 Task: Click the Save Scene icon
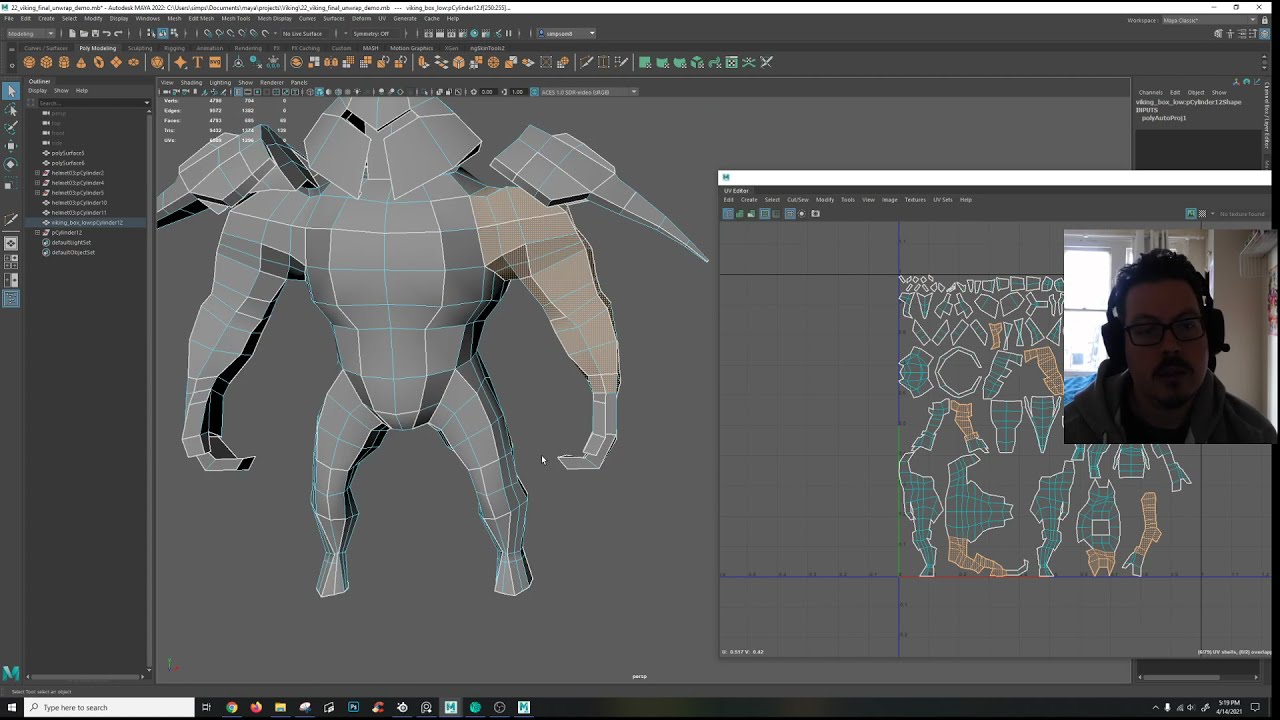[x=95, y=33]
